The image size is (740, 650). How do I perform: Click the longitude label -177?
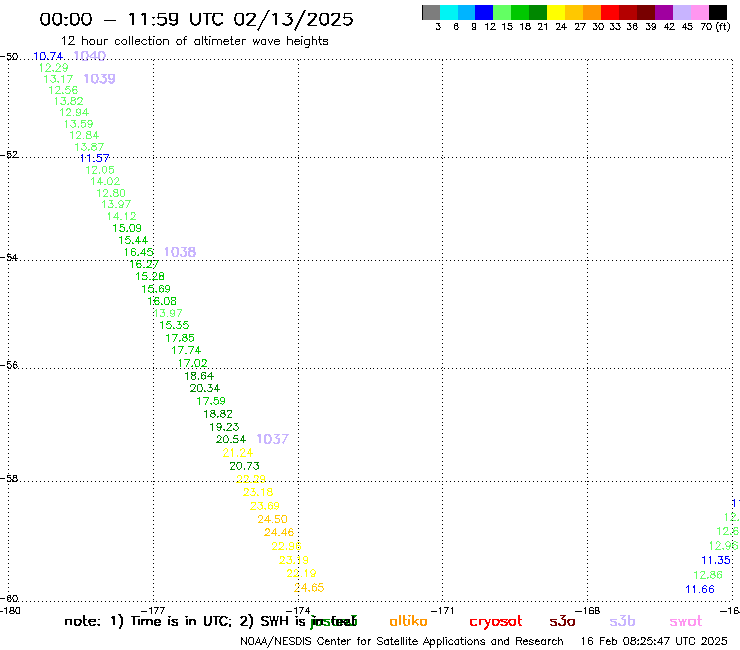point(153,610)
